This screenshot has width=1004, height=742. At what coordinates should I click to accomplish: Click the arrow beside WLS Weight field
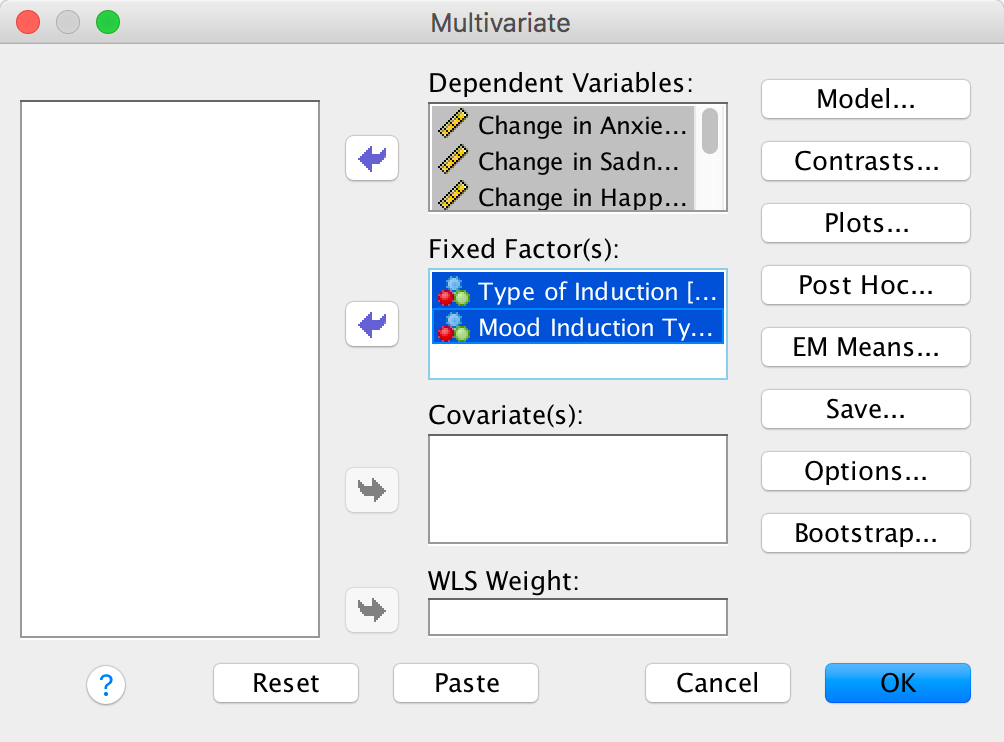tap(372, 609)
